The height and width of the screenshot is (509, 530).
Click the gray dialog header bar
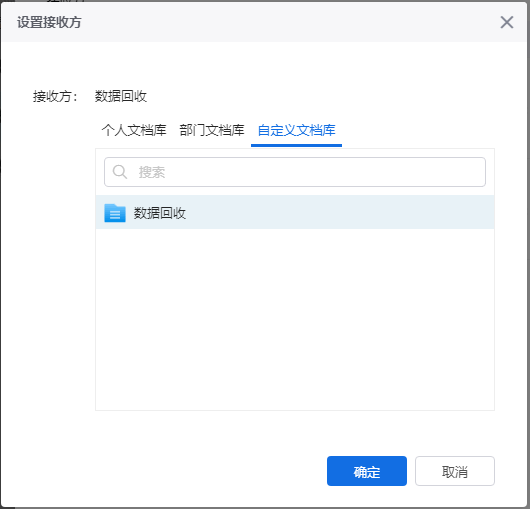point(264,22)
